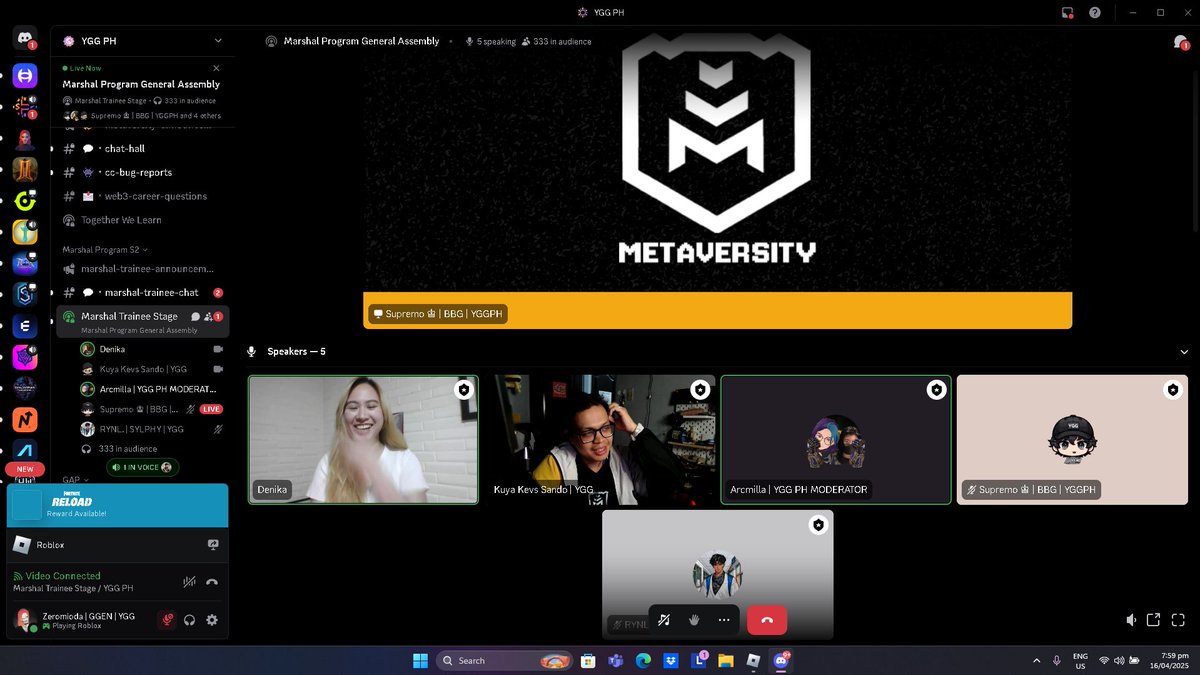Image resolution: width=1200 pixels, height=675 pixels.
Task: Open Zeromioda user profile avatar
Action: point(25,620)
